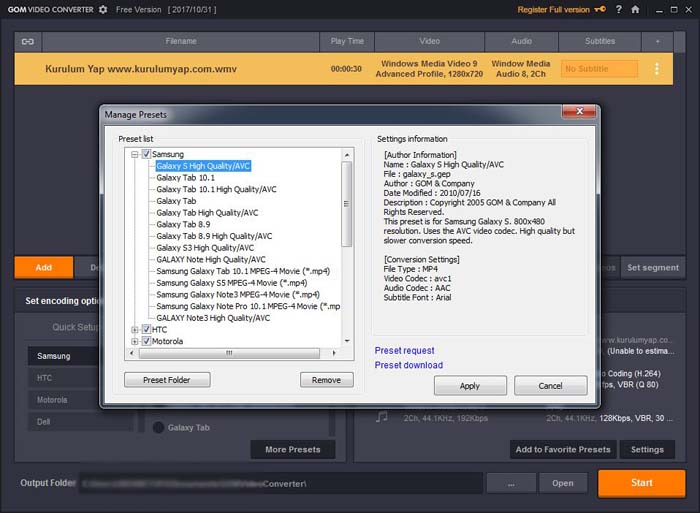Click the vertical scrollbar thumb in preset list
Screen dimensions: 700x513
pos(347,204)
